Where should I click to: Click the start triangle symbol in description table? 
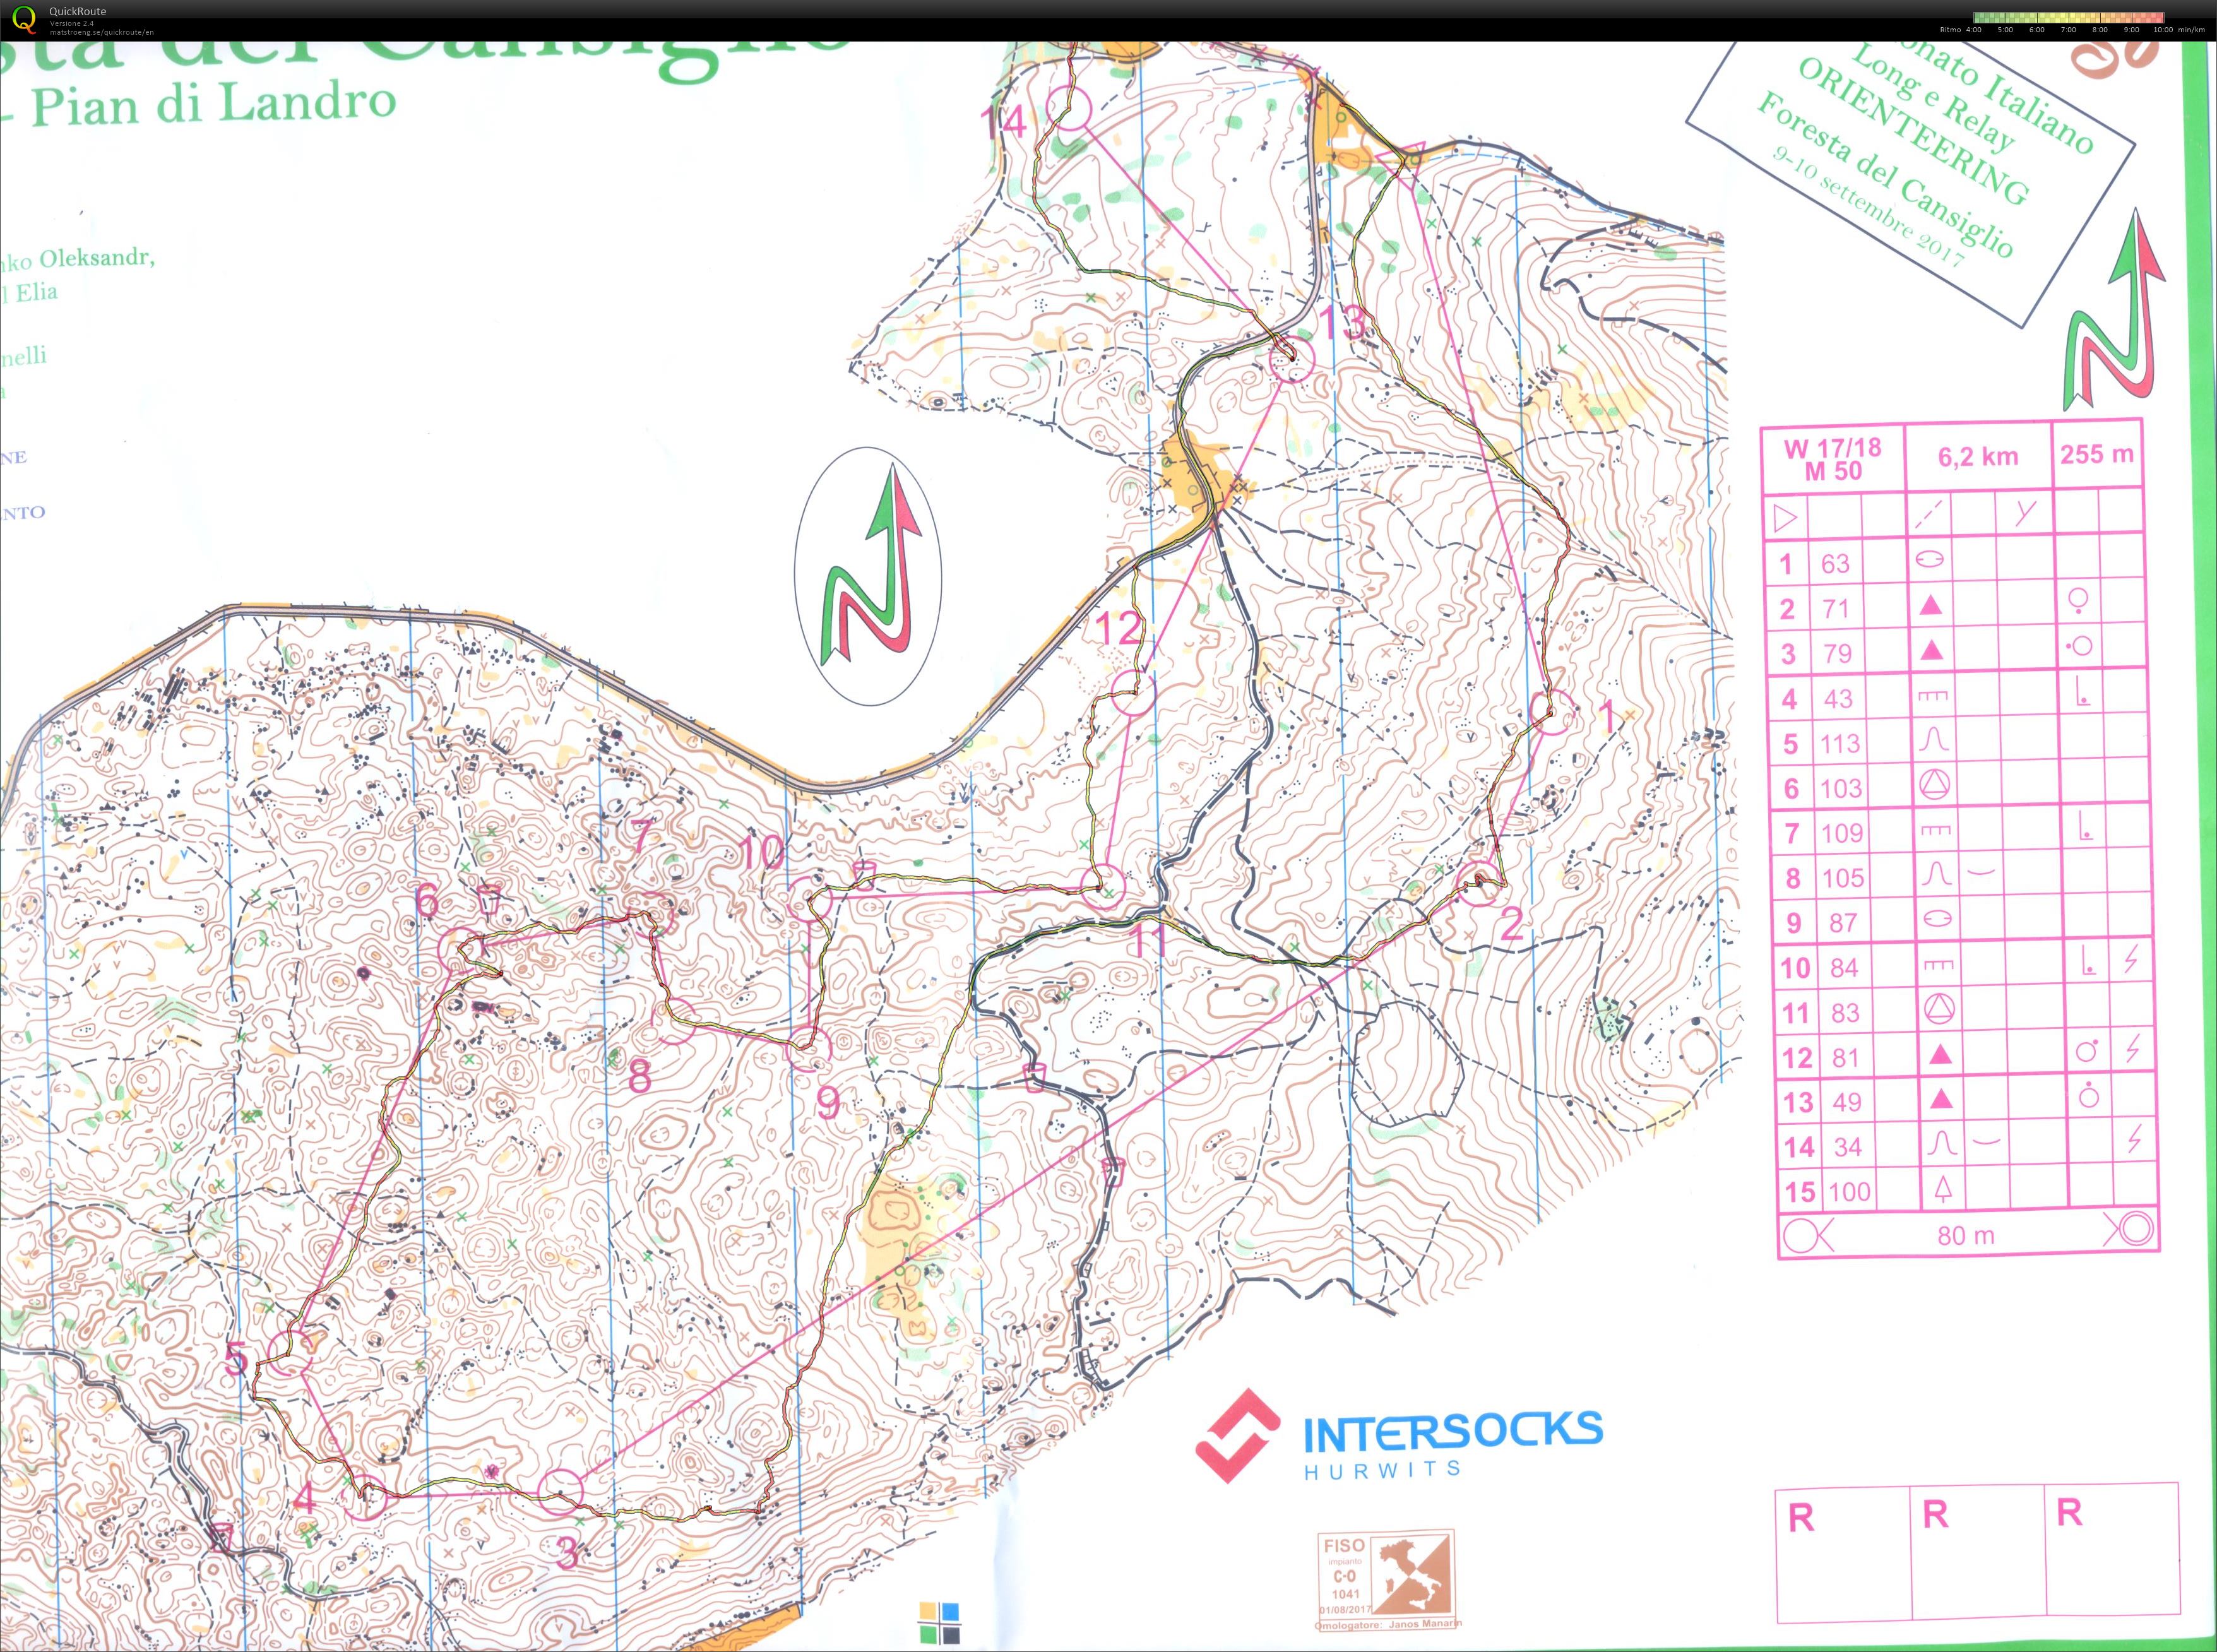(1785, 519)
